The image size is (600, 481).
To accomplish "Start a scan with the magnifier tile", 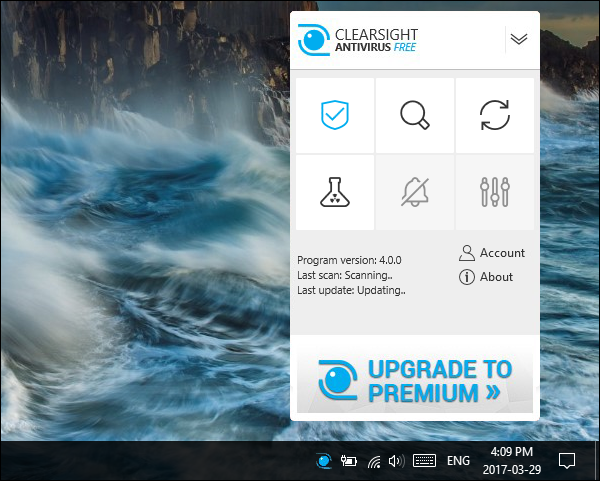I will pyautogui.click(x=415, y=115).
